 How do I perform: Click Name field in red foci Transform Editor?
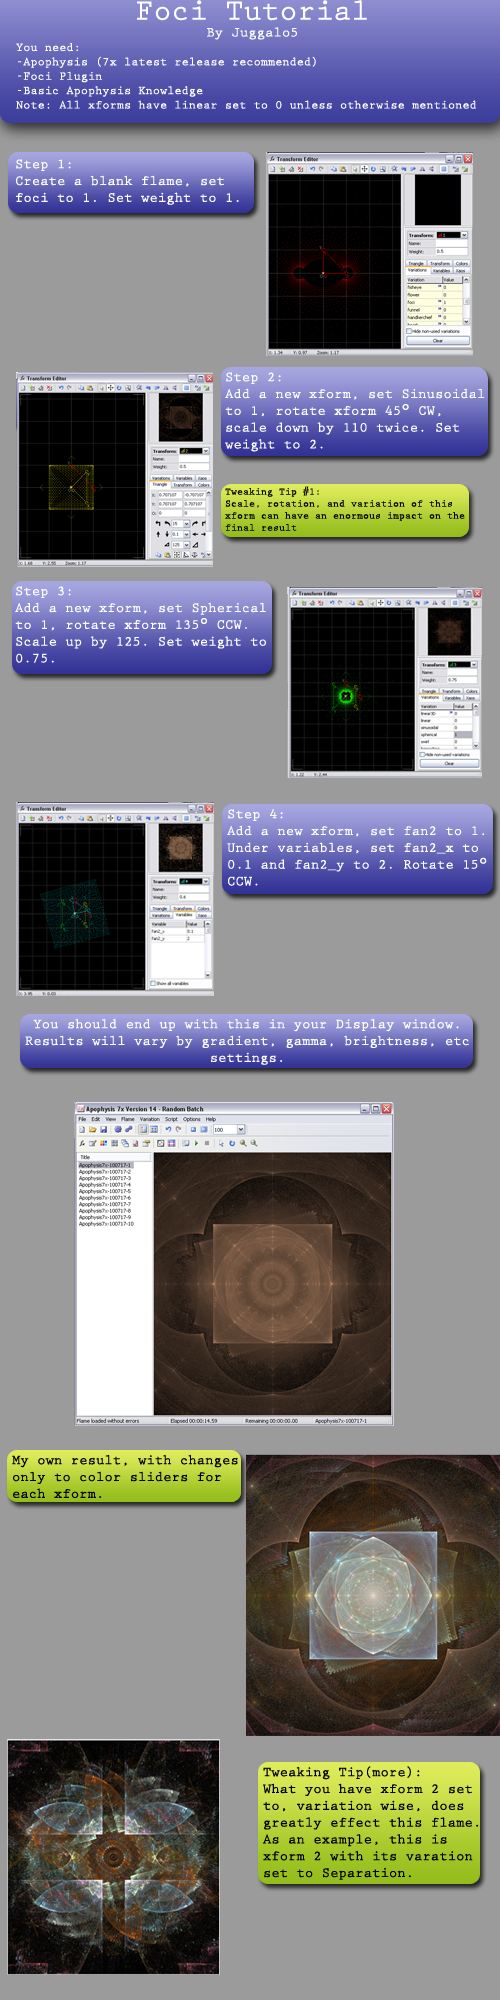point(452,243)
